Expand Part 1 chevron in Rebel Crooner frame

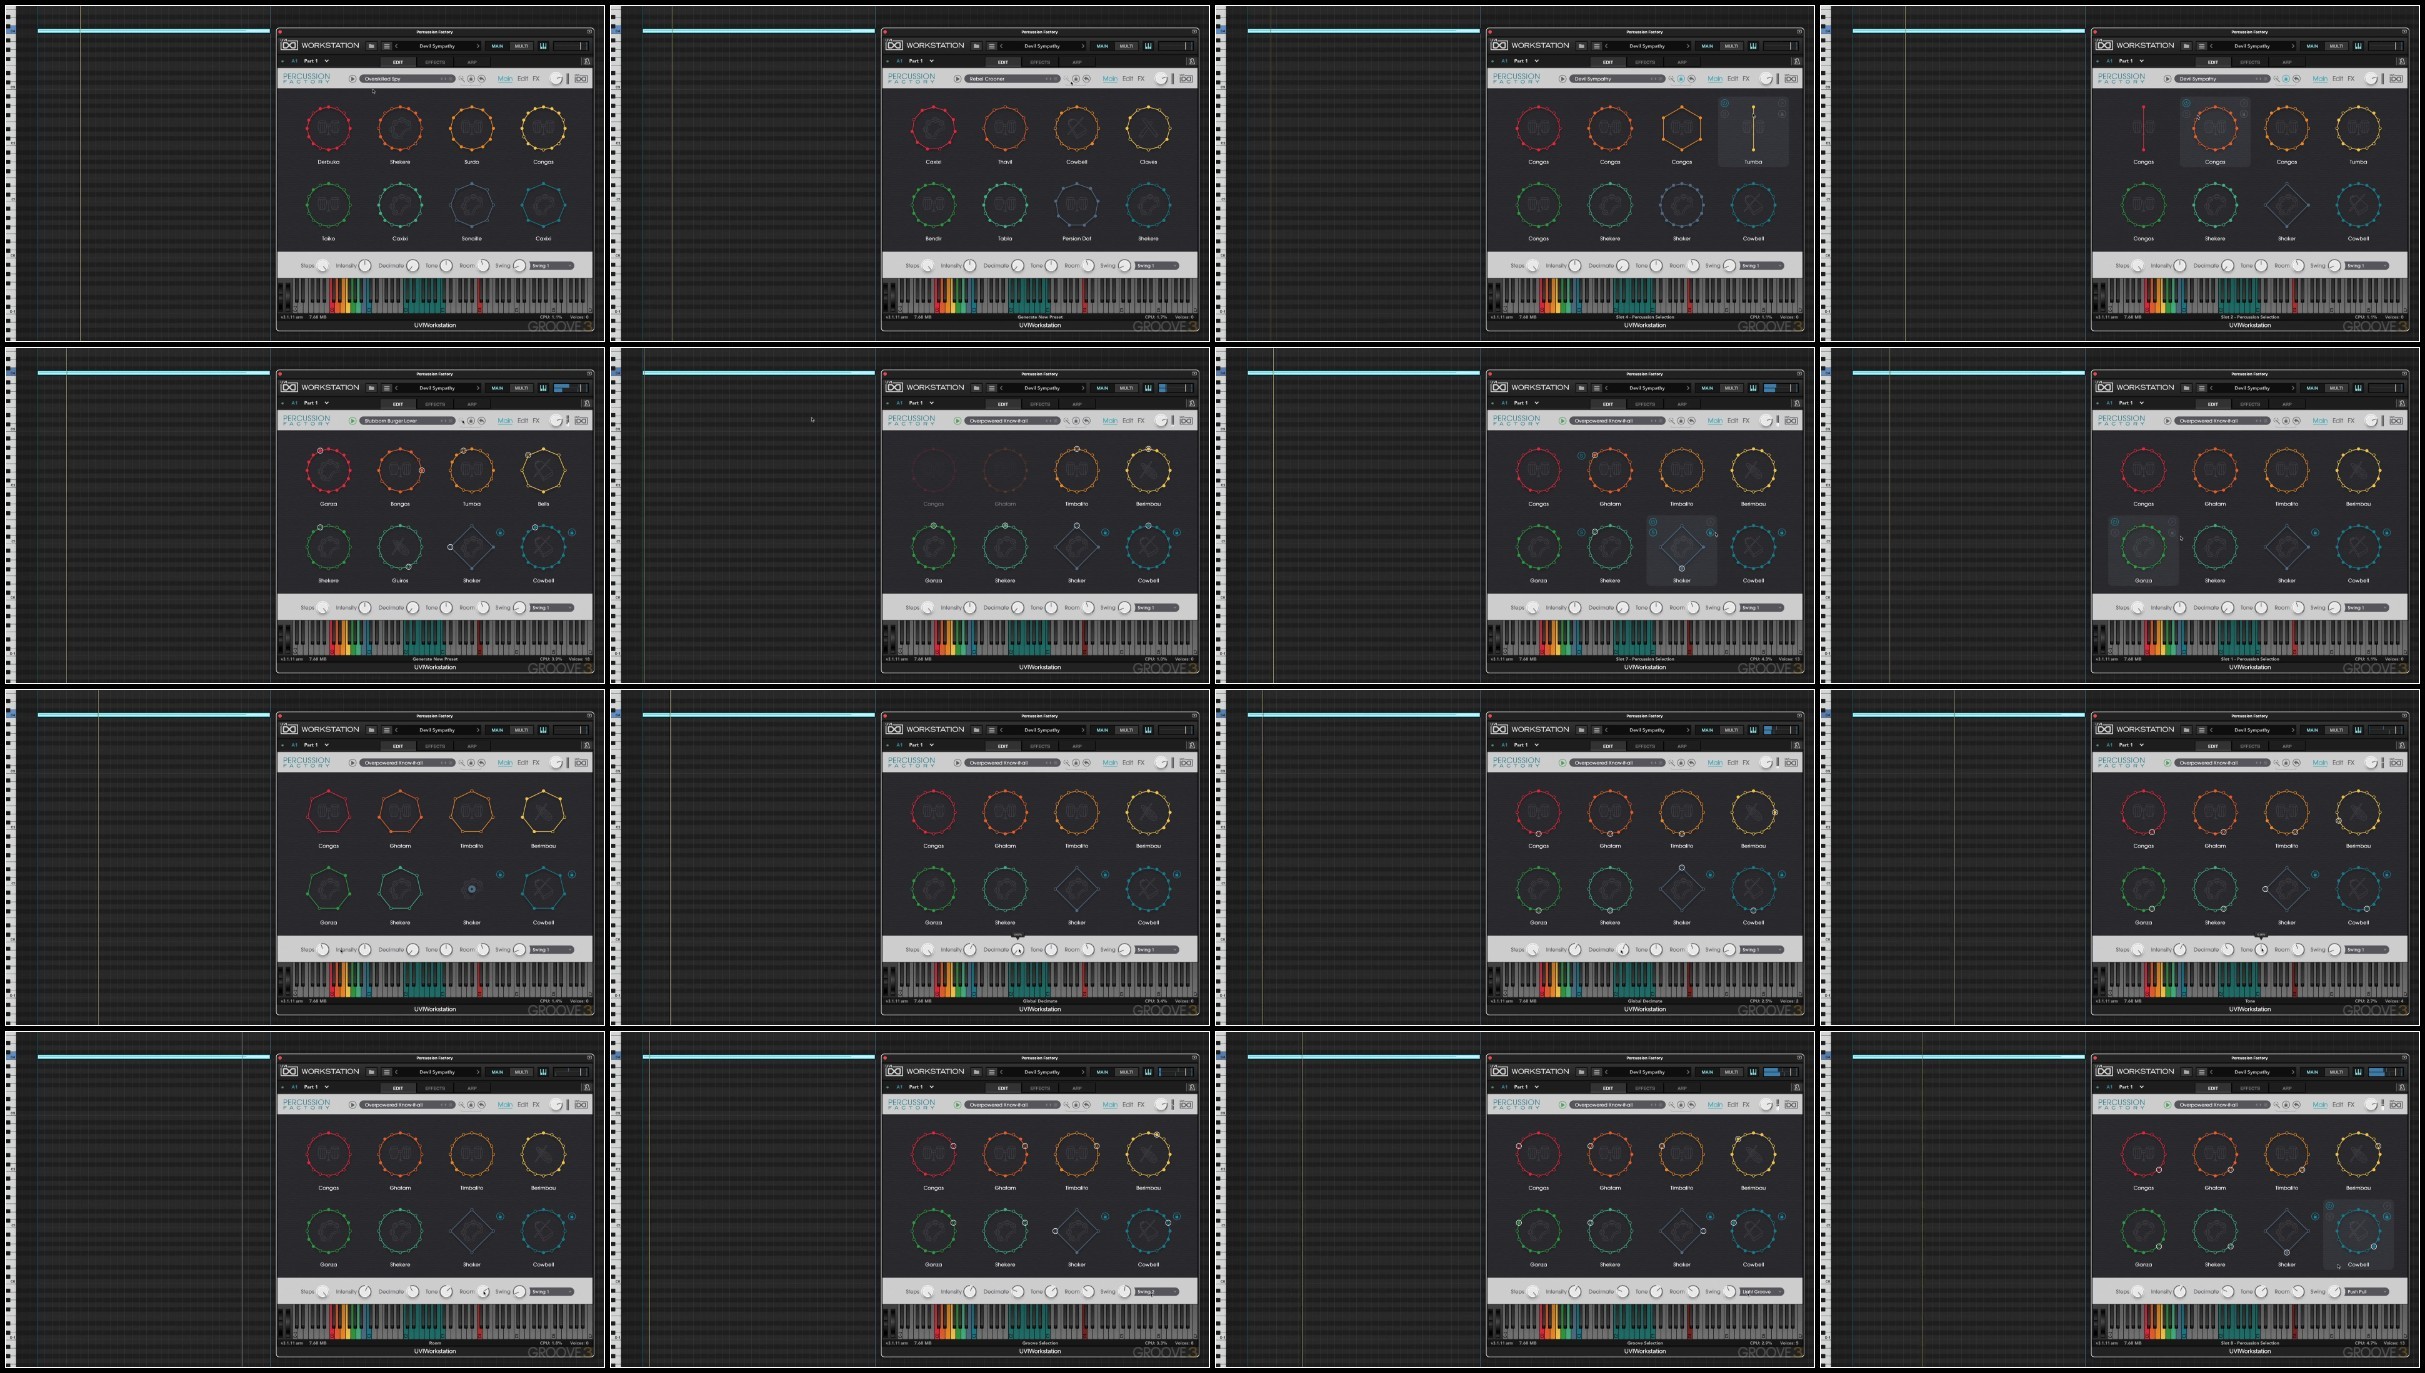click(932, 61)
